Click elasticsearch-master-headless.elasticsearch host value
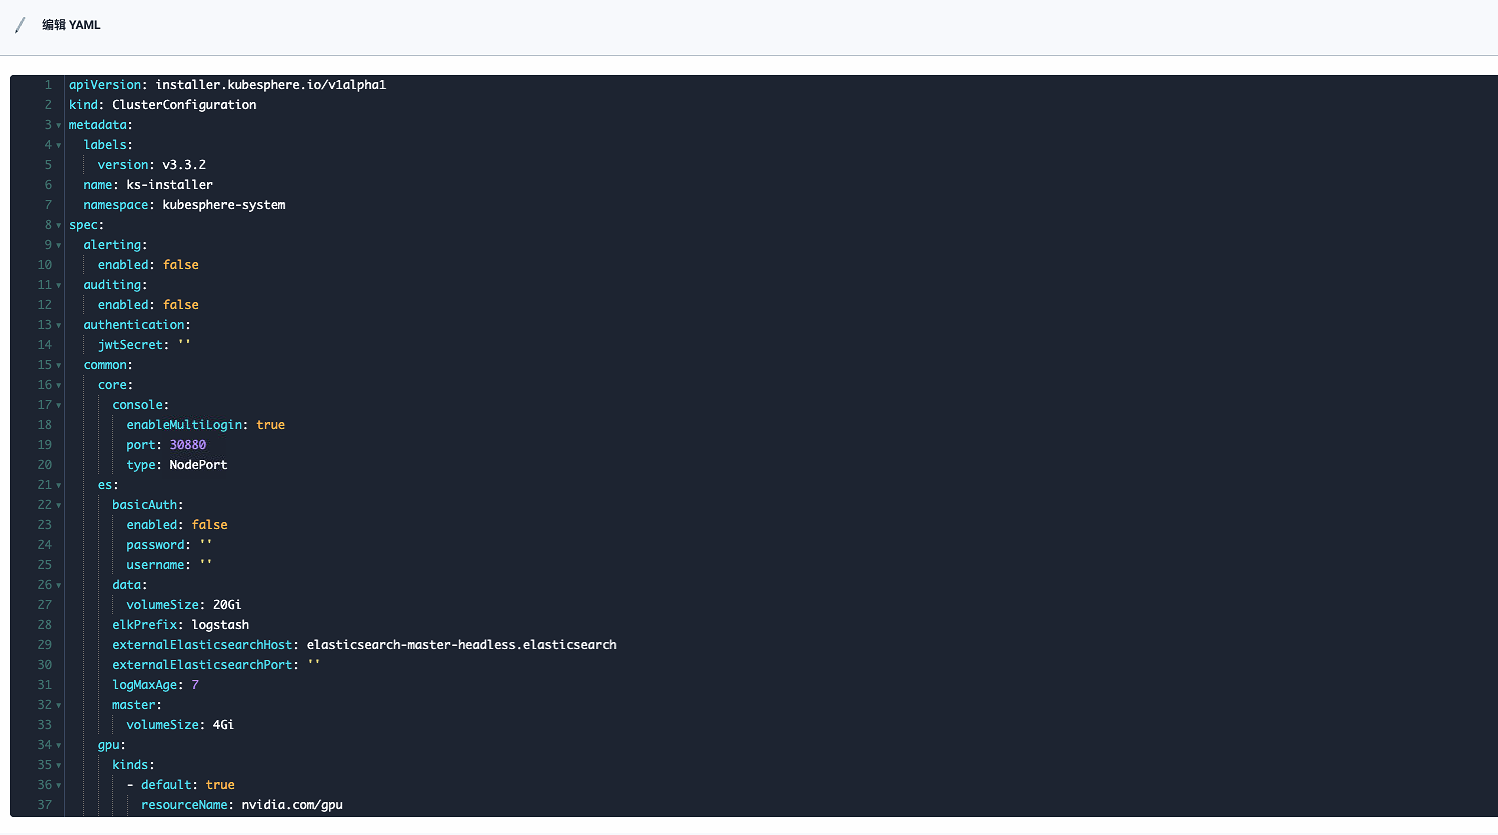The width and height of the screenshot is (1498, 835). click(462, 645)
